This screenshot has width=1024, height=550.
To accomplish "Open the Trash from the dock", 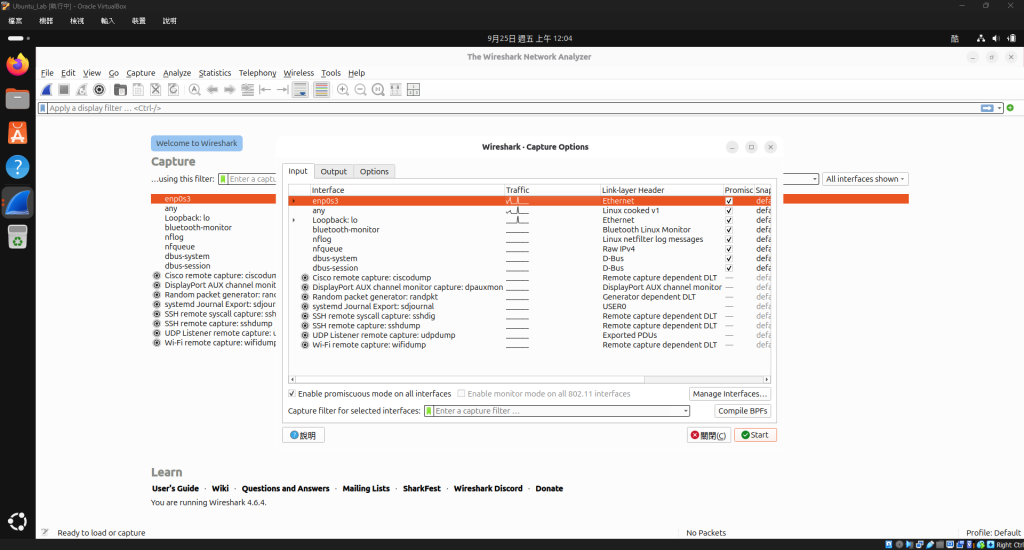I will point(18,237).
